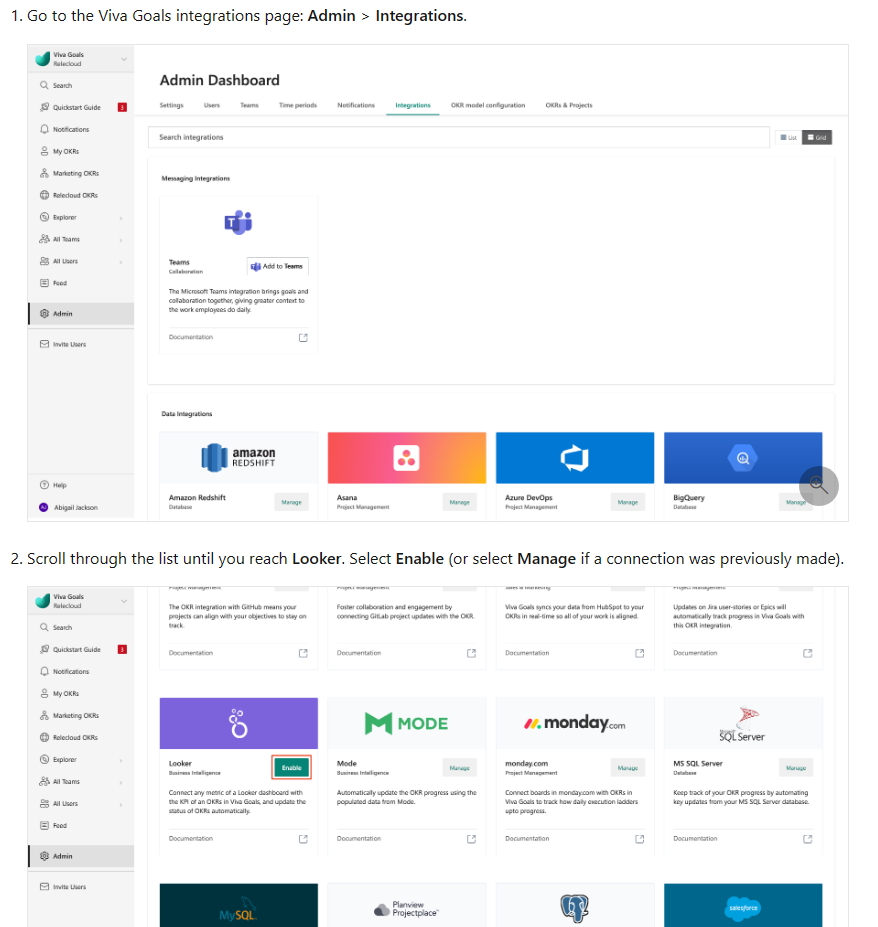Click Enable on Looker card

[291, 767]
